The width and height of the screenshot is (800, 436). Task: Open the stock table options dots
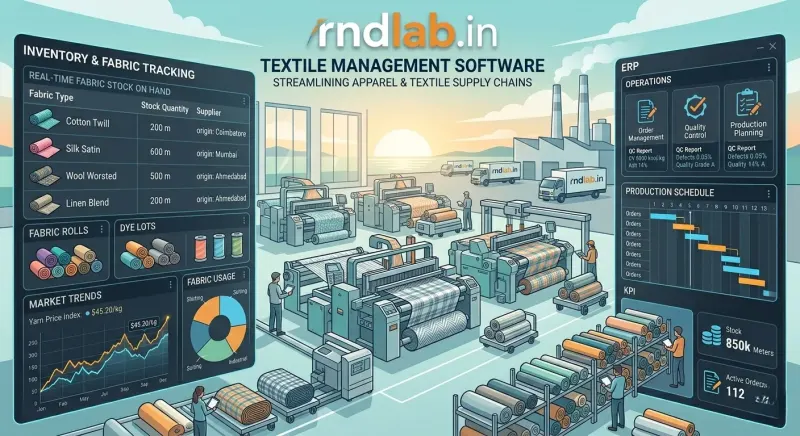(x=244, y=101)
